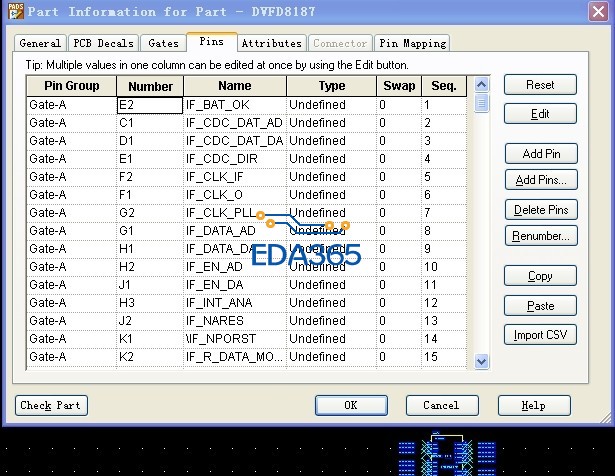Select the IF_CDC_DAT_AD name cell
The height and width of the screenshot is (476, 615).
point(235,123)
